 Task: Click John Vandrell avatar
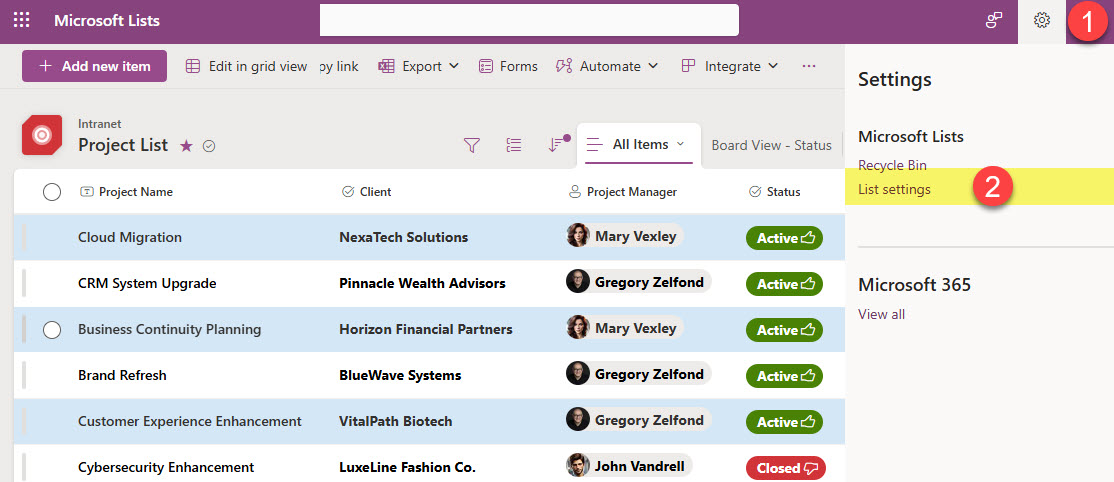click(x=578, y=465)
